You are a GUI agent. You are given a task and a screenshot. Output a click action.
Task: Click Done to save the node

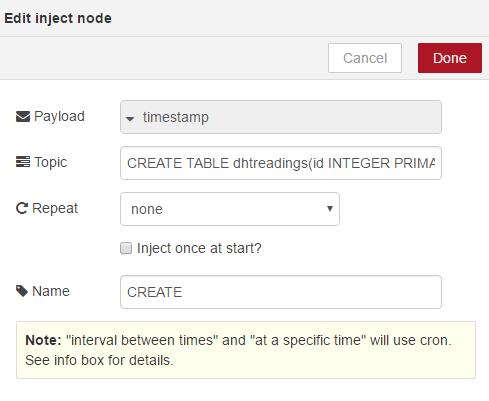click(x=450, y=58)
